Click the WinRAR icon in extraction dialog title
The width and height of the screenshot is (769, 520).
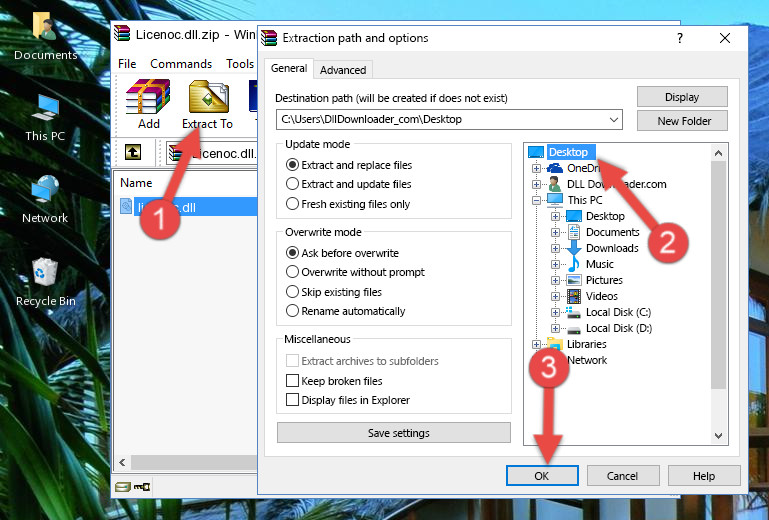point(269,38)
